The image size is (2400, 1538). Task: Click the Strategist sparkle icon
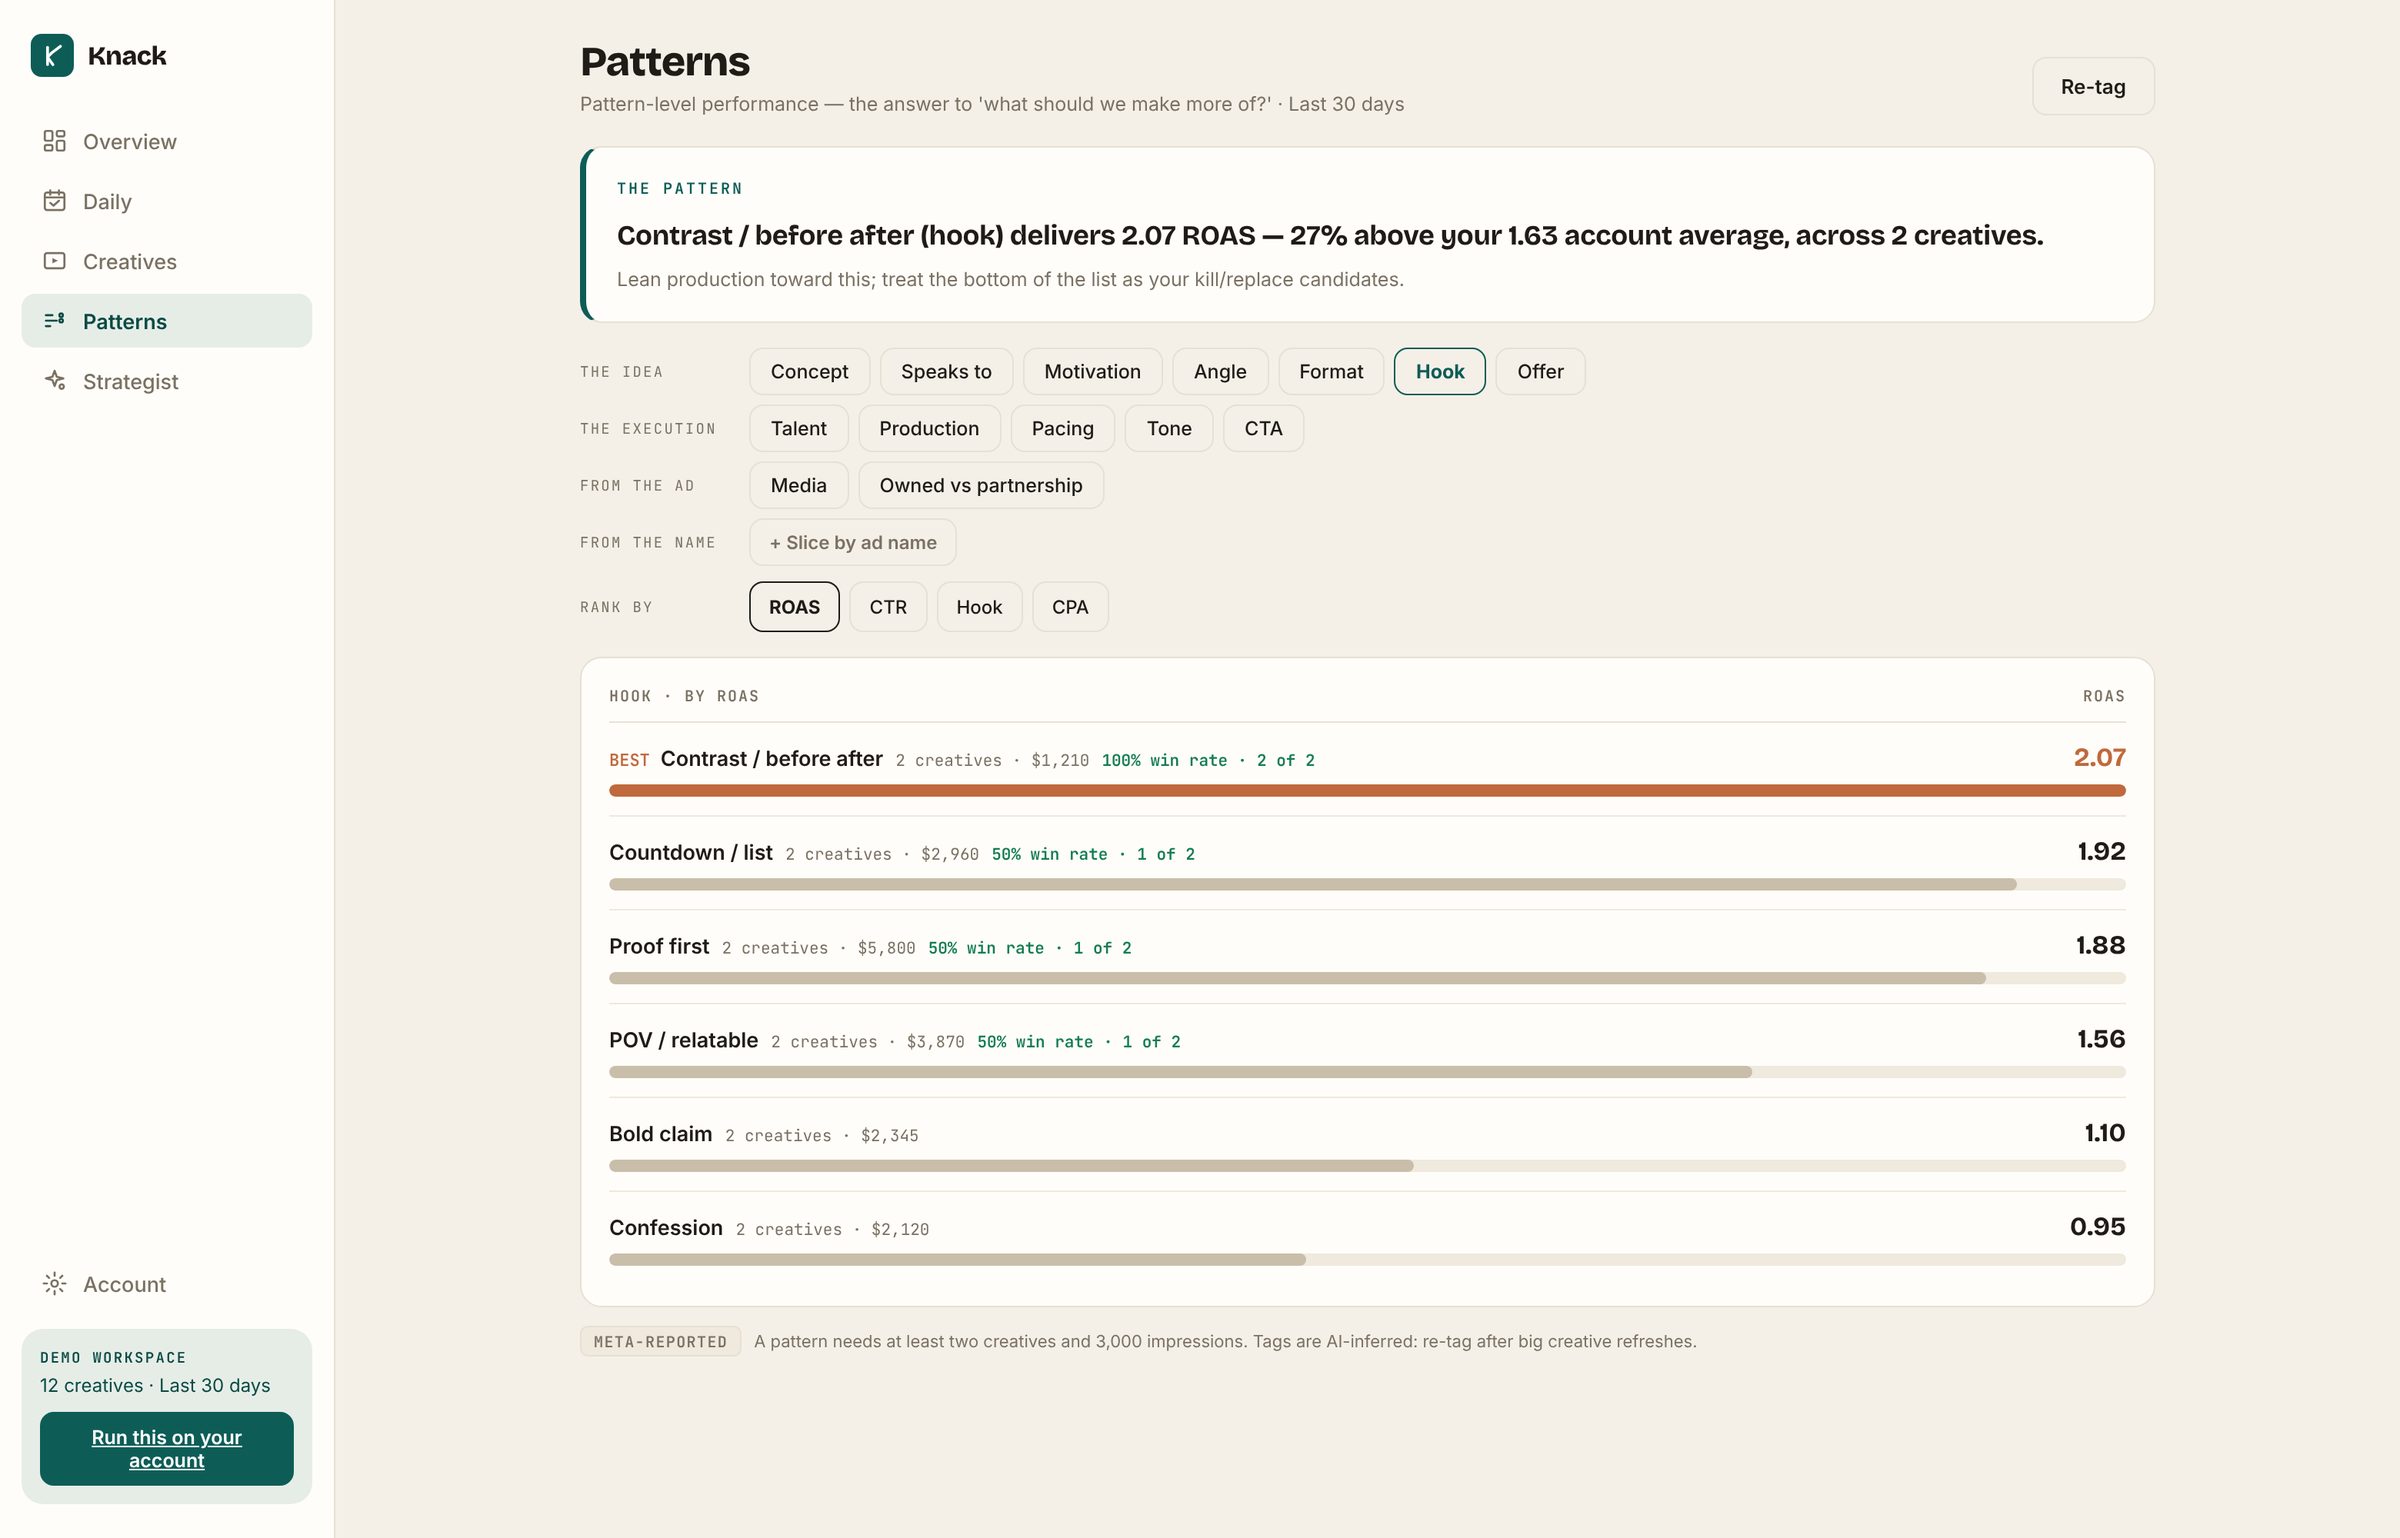pyautogui.click(x=54, y=381)
